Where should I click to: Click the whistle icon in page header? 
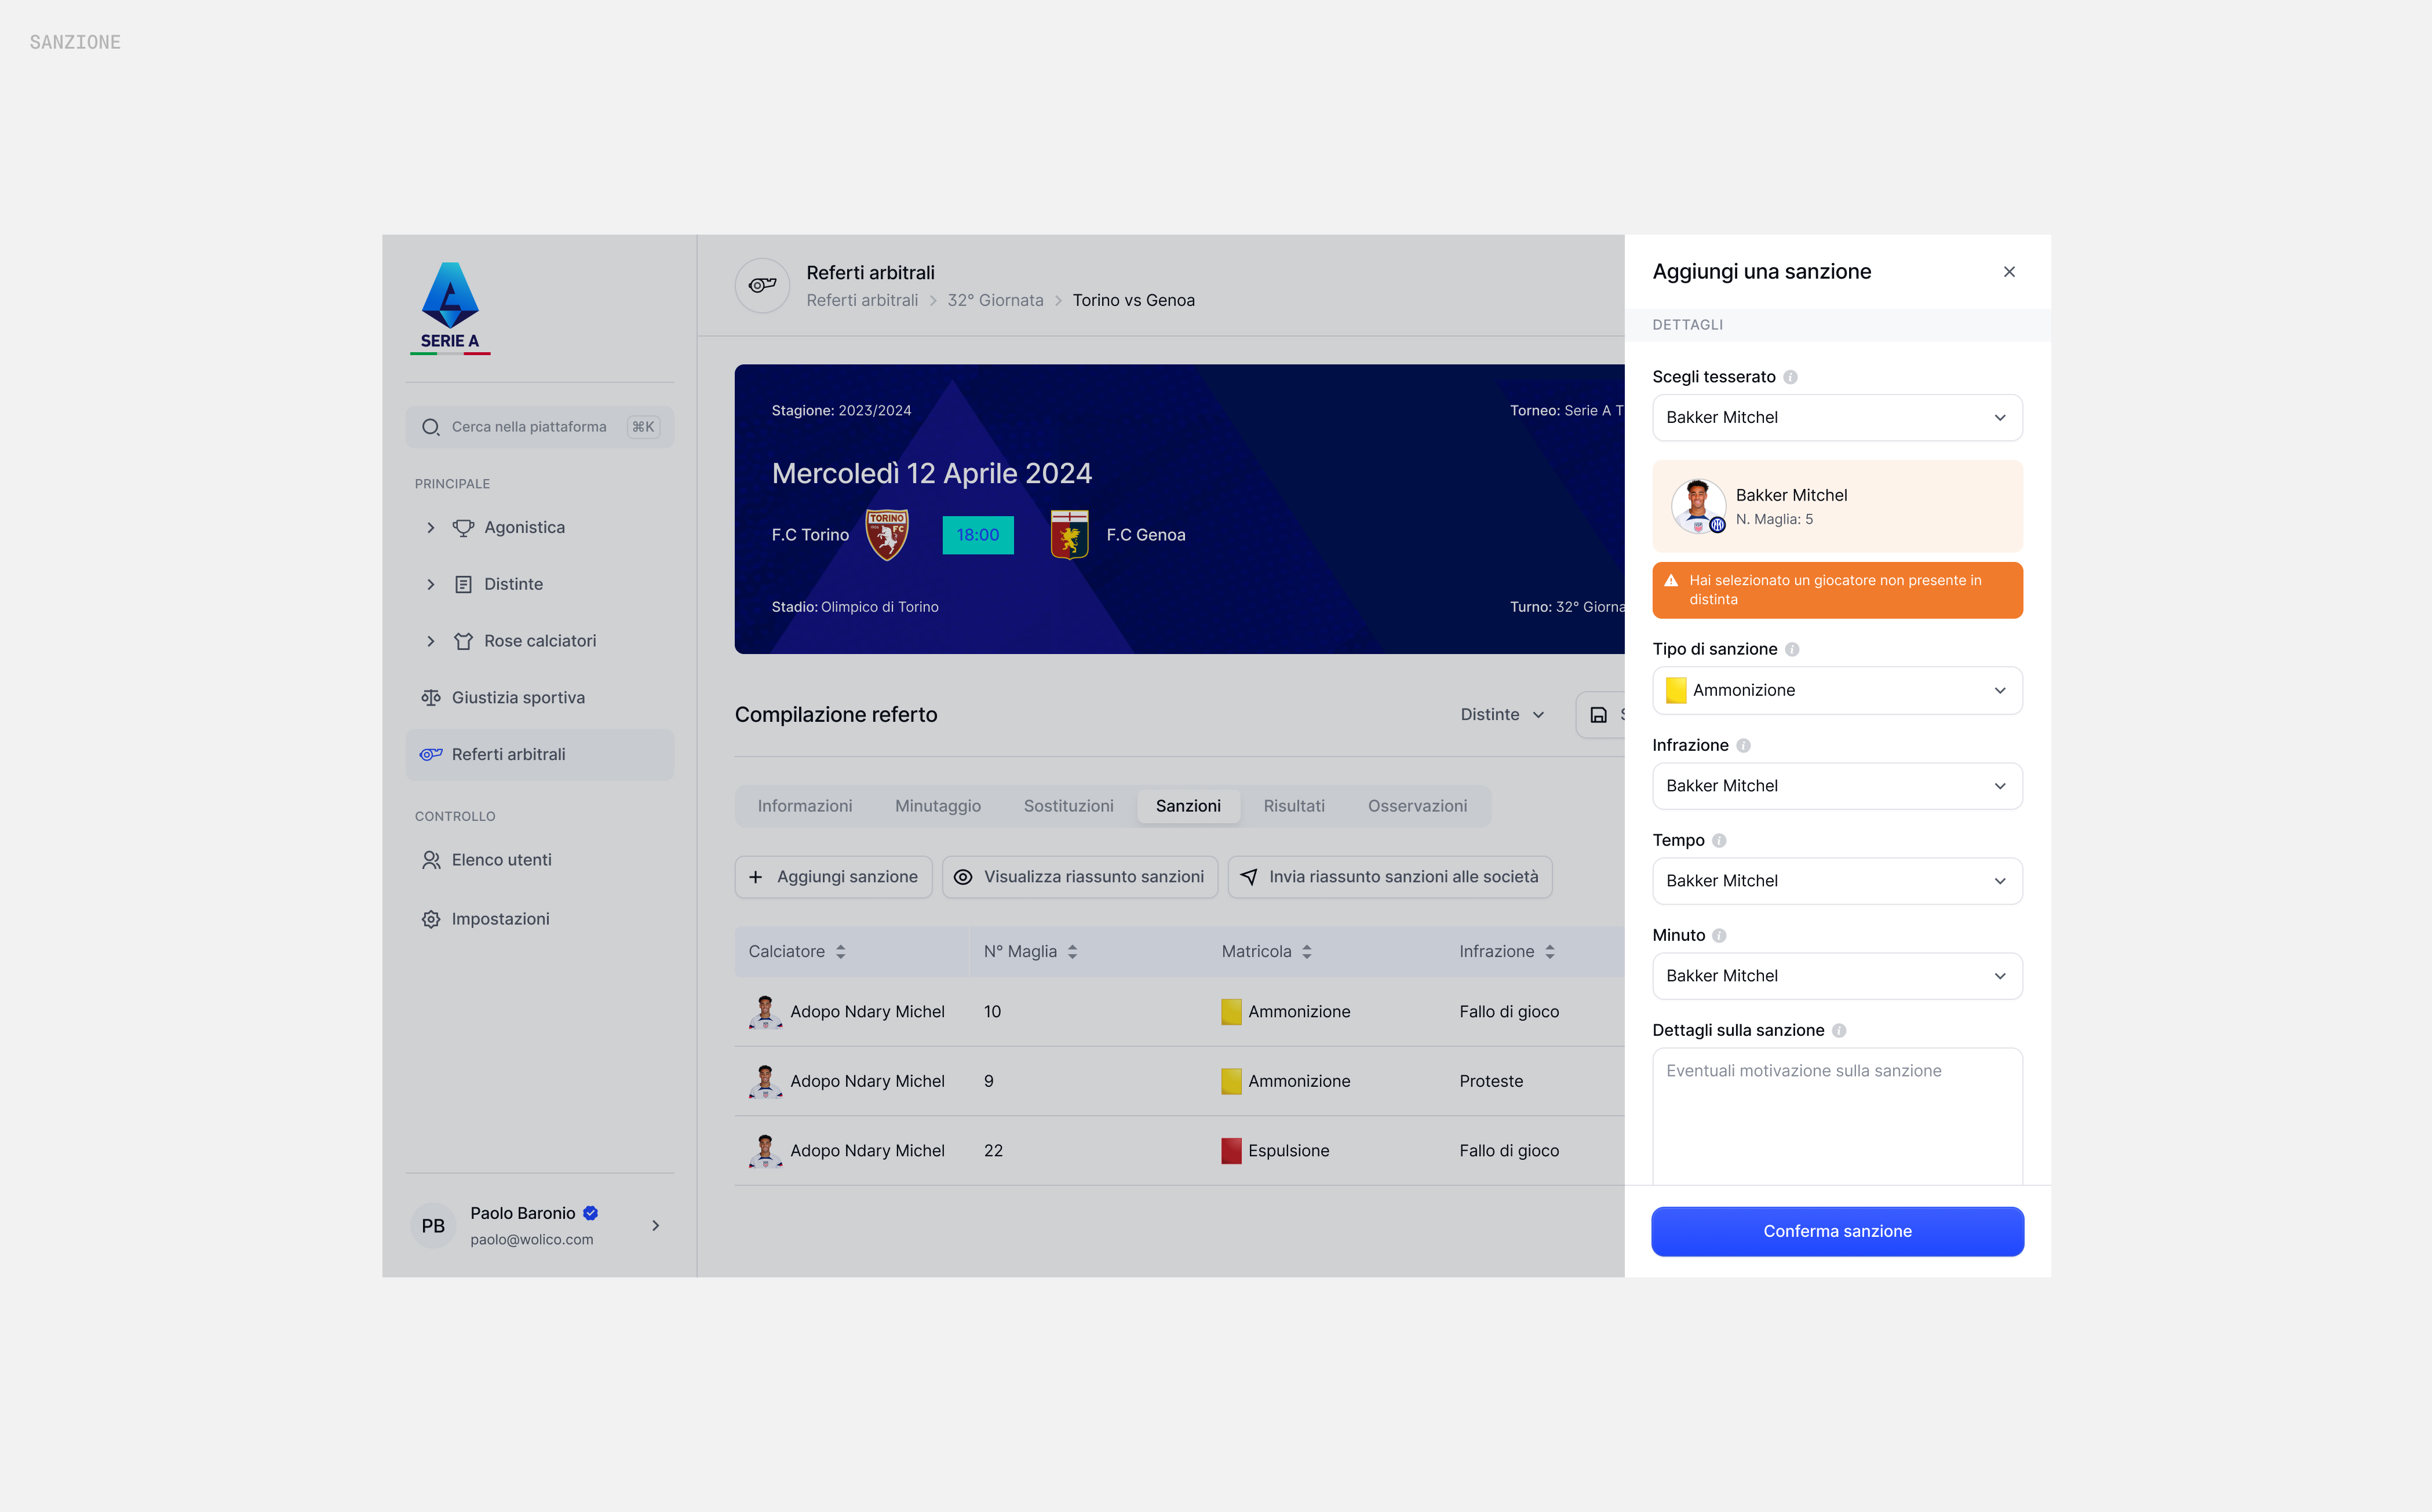pos(763,285)
